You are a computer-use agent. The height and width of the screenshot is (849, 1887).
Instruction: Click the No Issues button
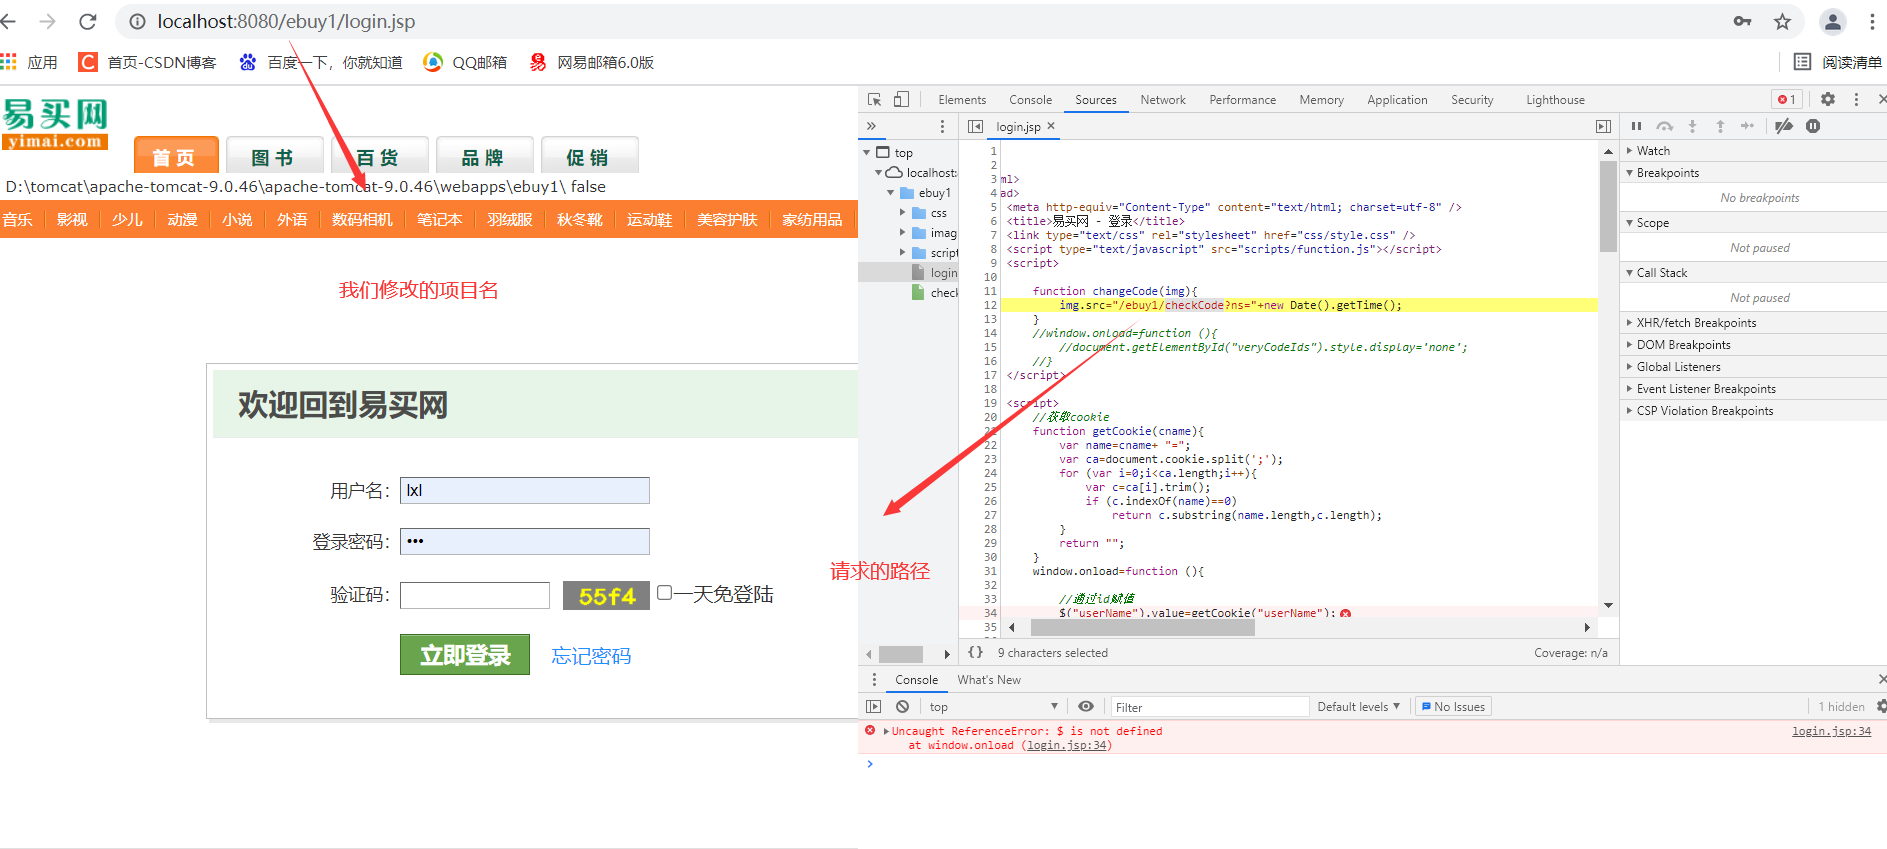[x=1453, y=707]
